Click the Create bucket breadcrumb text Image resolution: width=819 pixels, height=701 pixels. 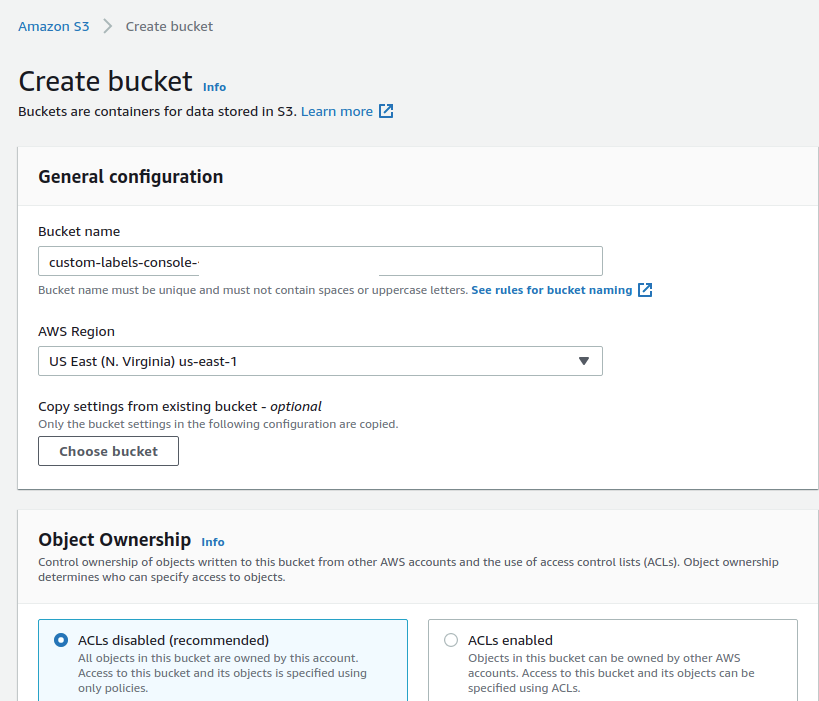[169, 27]
